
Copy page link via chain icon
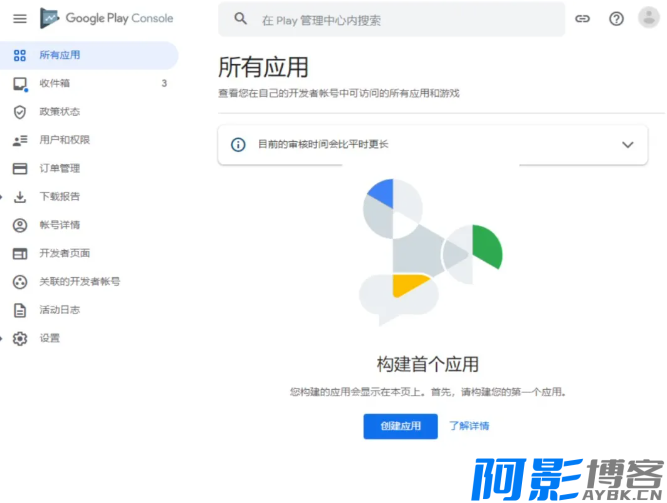coord(582,19)
